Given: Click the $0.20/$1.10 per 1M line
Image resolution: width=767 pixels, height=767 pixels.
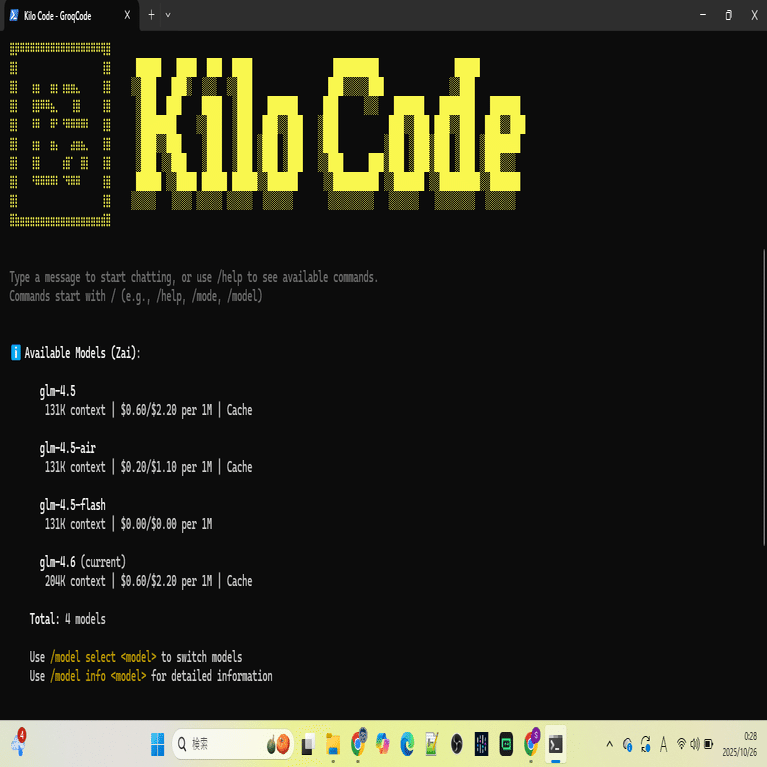Looking at the screenshot, I should [166, 467].
